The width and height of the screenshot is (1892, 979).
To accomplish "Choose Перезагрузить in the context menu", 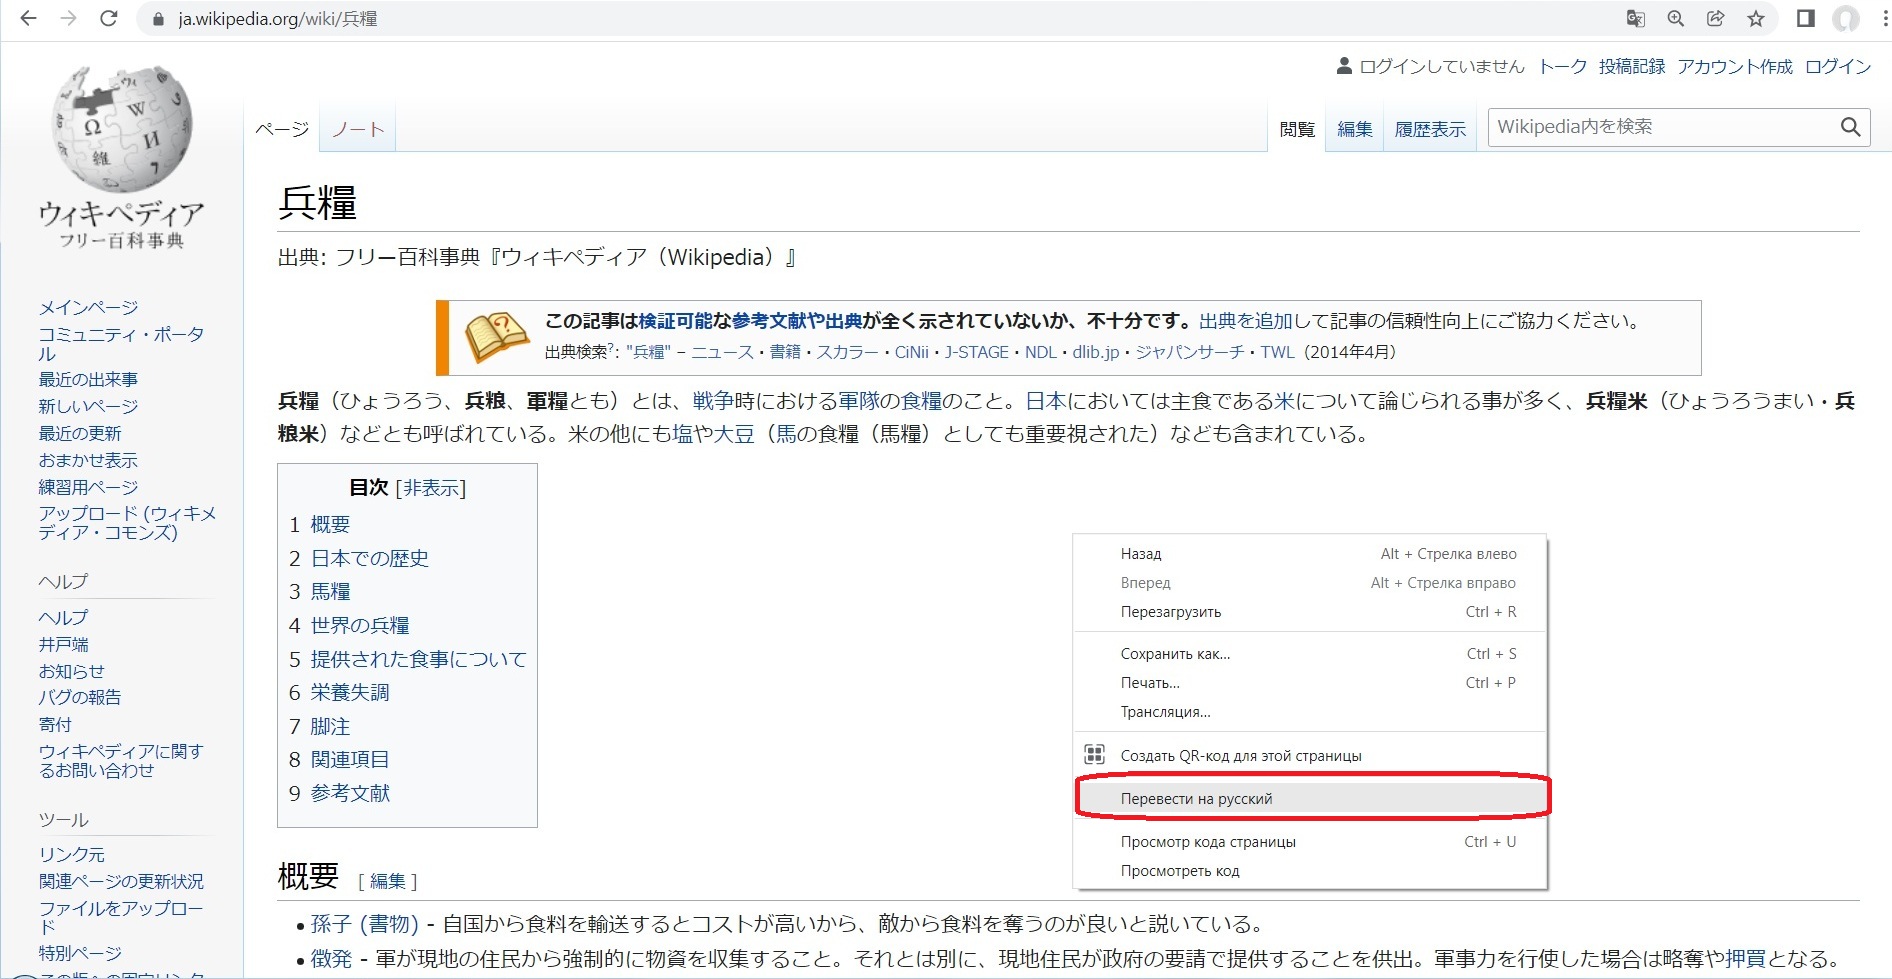I will coord(1310,611).
